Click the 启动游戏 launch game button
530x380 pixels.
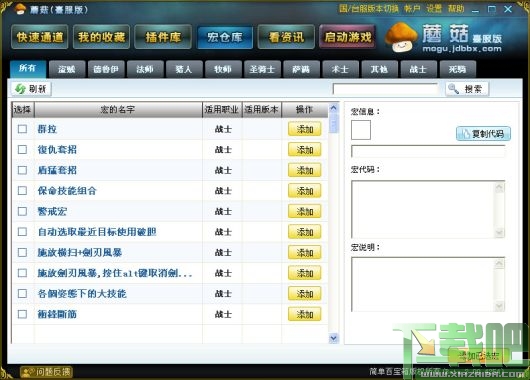pos(348,37)
